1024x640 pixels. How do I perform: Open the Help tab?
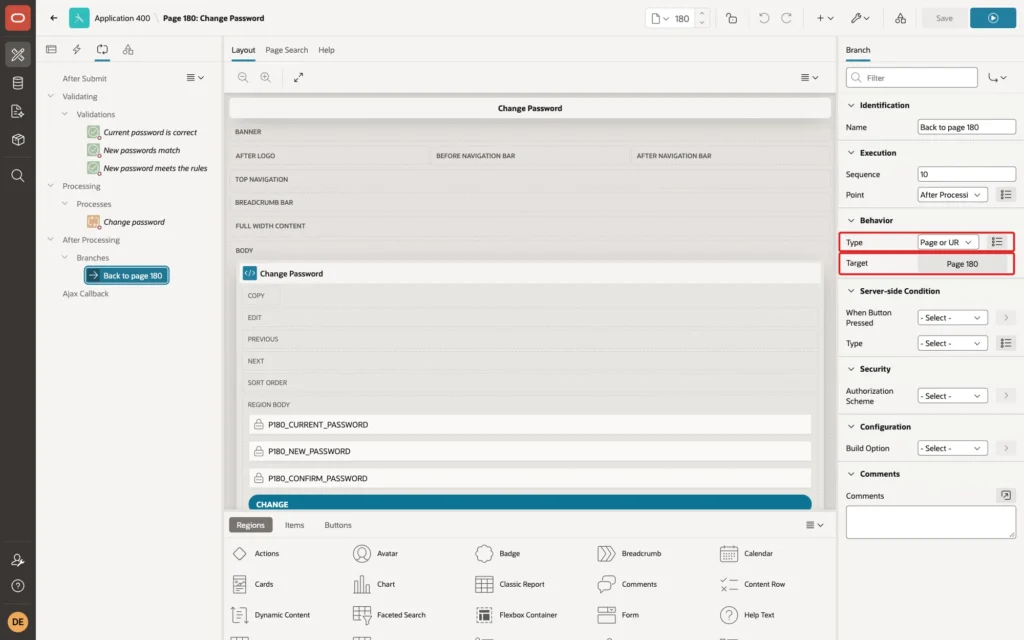[327, 50]
